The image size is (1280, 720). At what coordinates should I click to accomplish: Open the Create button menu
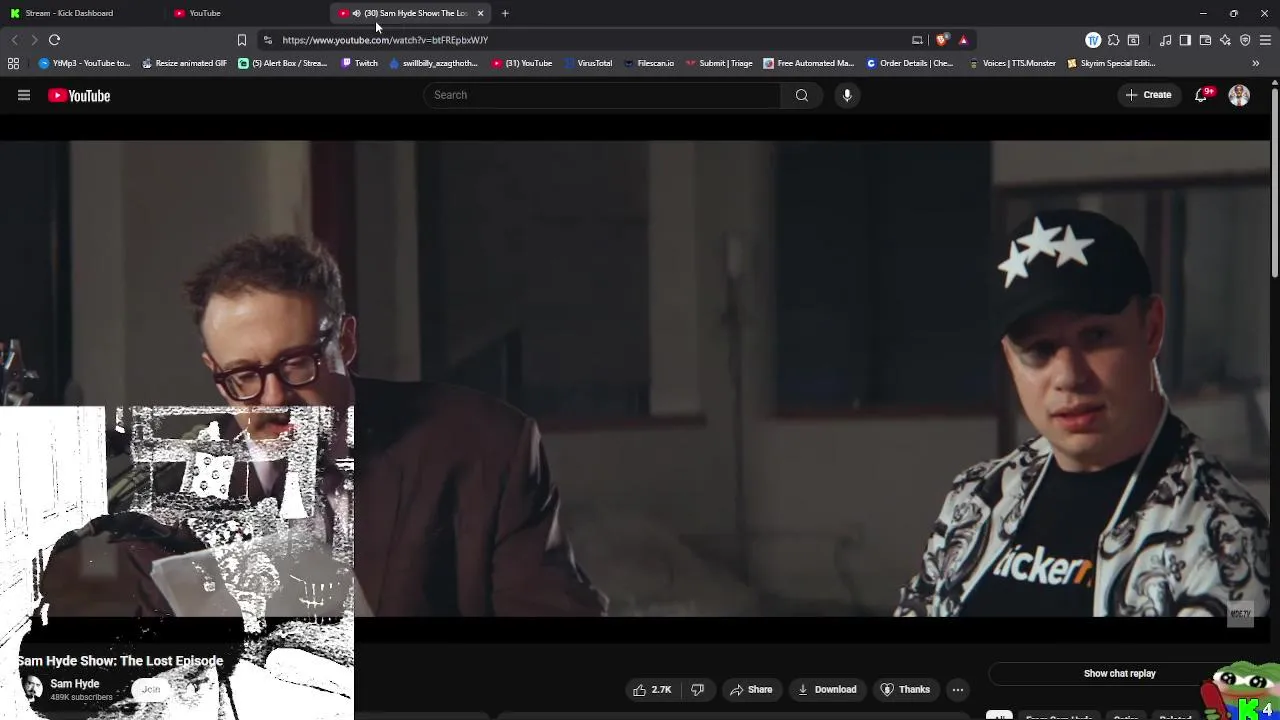pos(1148,95)
